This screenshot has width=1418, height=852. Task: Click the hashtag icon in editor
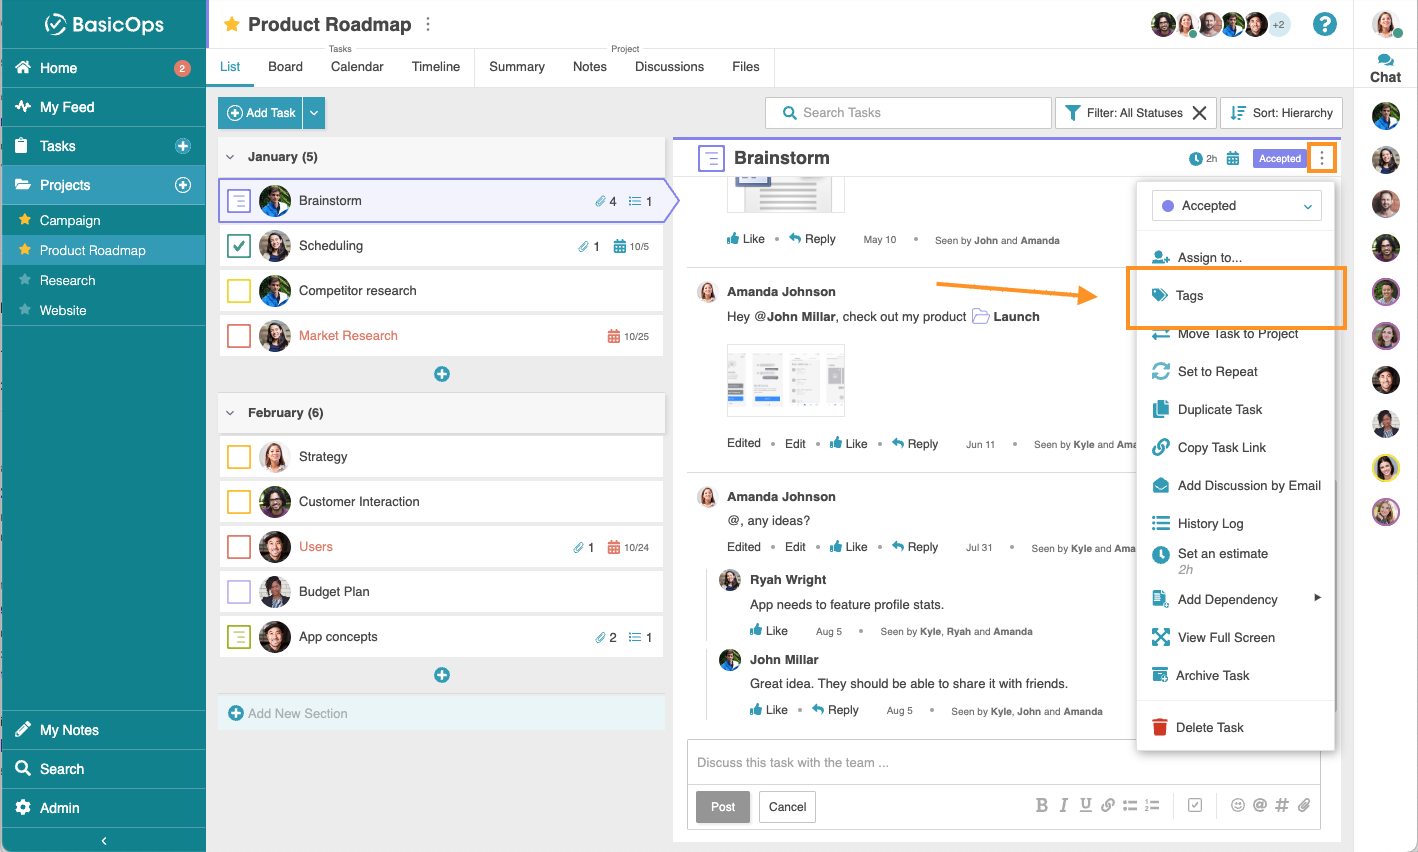coord(1282,805)
